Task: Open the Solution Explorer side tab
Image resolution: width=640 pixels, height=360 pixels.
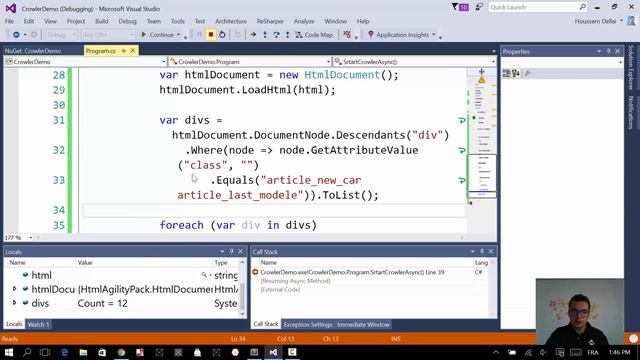Action: [x=631, y=67]
